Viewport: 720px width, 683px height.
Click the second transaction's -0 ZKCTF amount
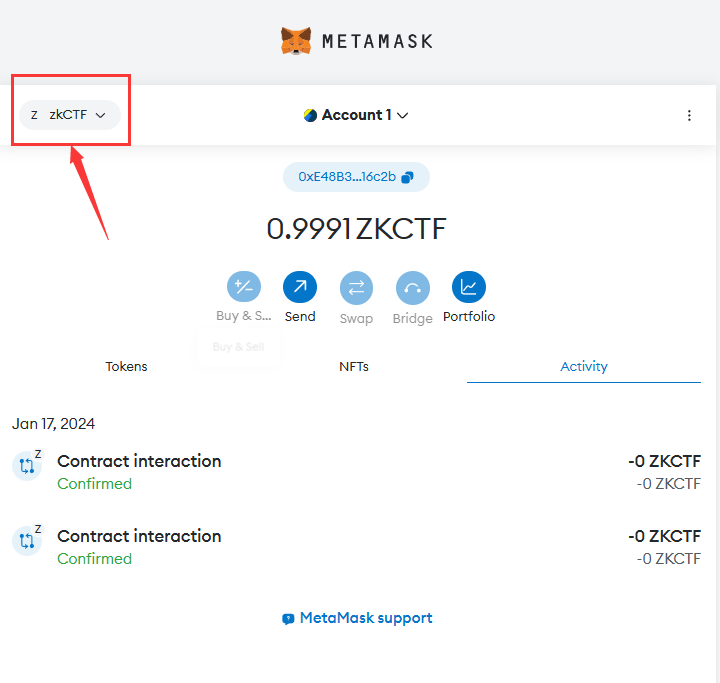click(x=664, y=536)
